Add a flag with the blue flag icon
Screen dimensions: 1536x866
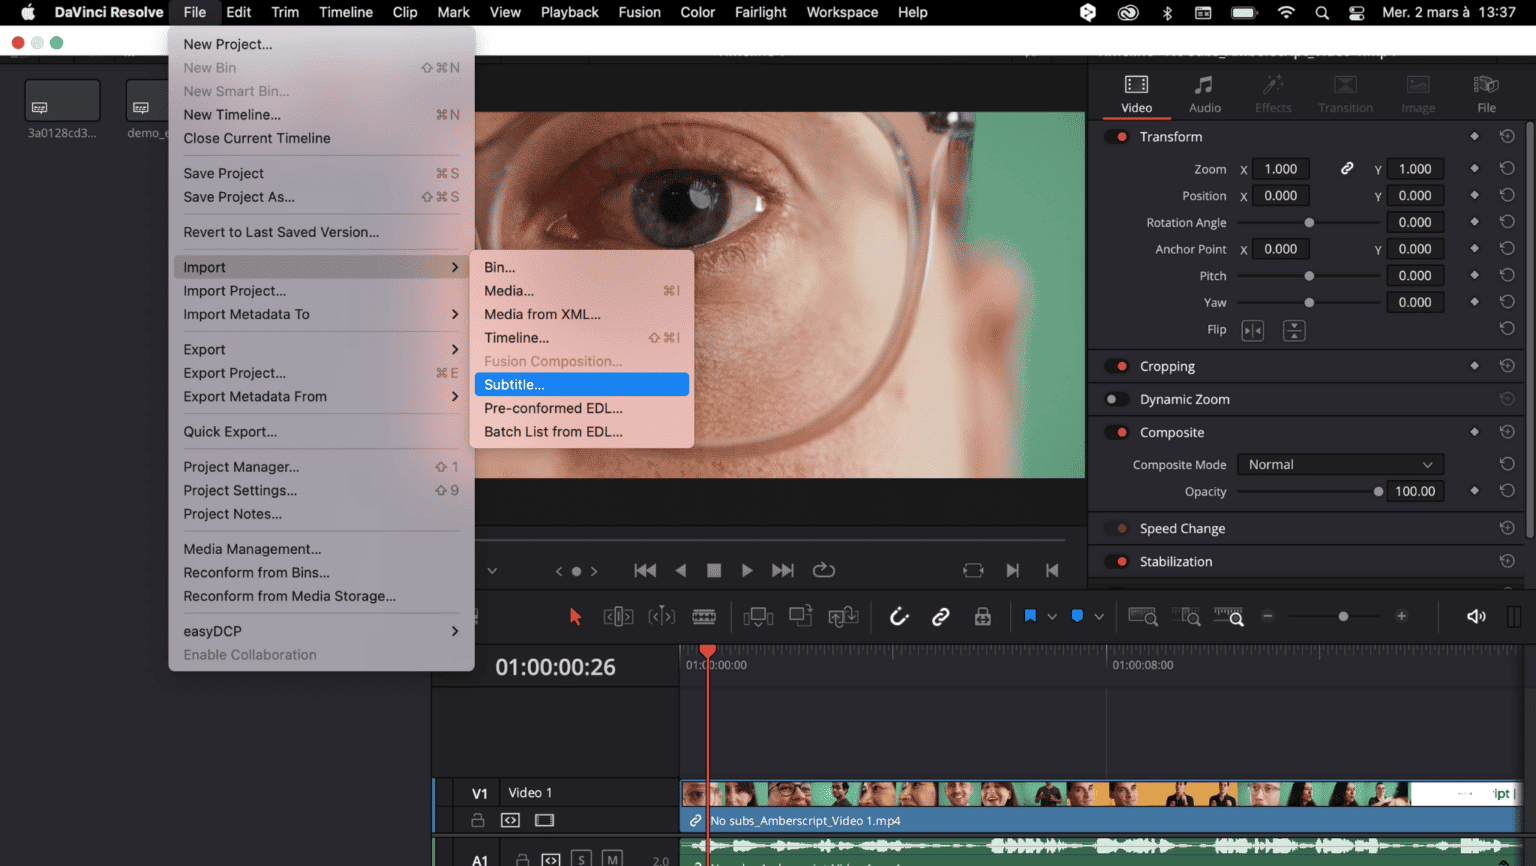point(1031,616)
